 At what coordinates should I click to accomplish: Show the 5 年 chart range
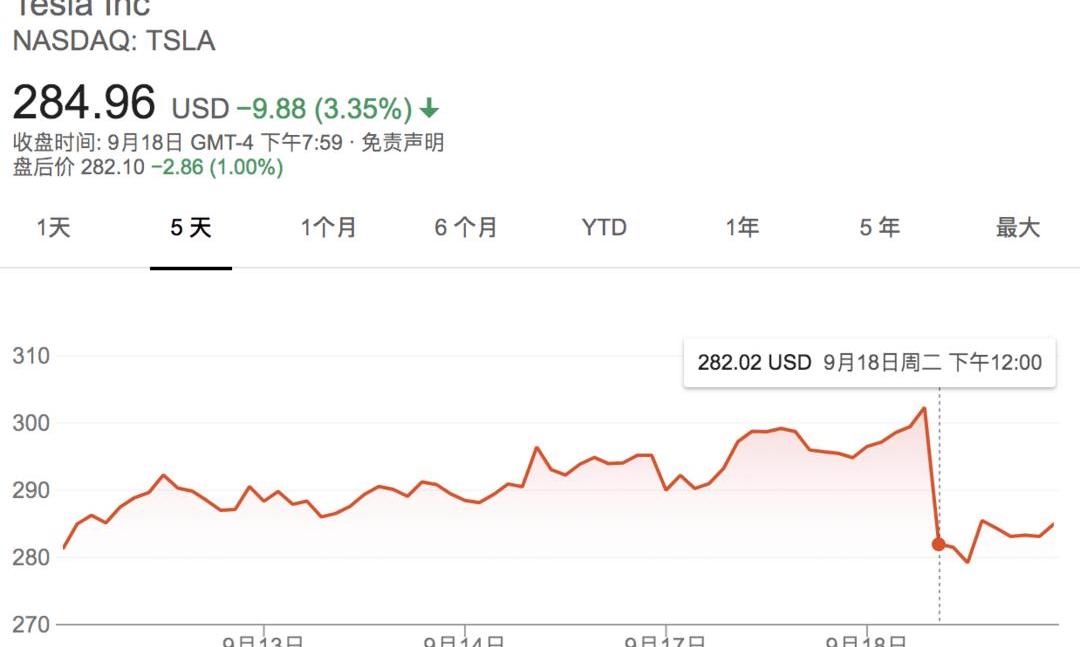pyautogui.click(x=880, y=228)
